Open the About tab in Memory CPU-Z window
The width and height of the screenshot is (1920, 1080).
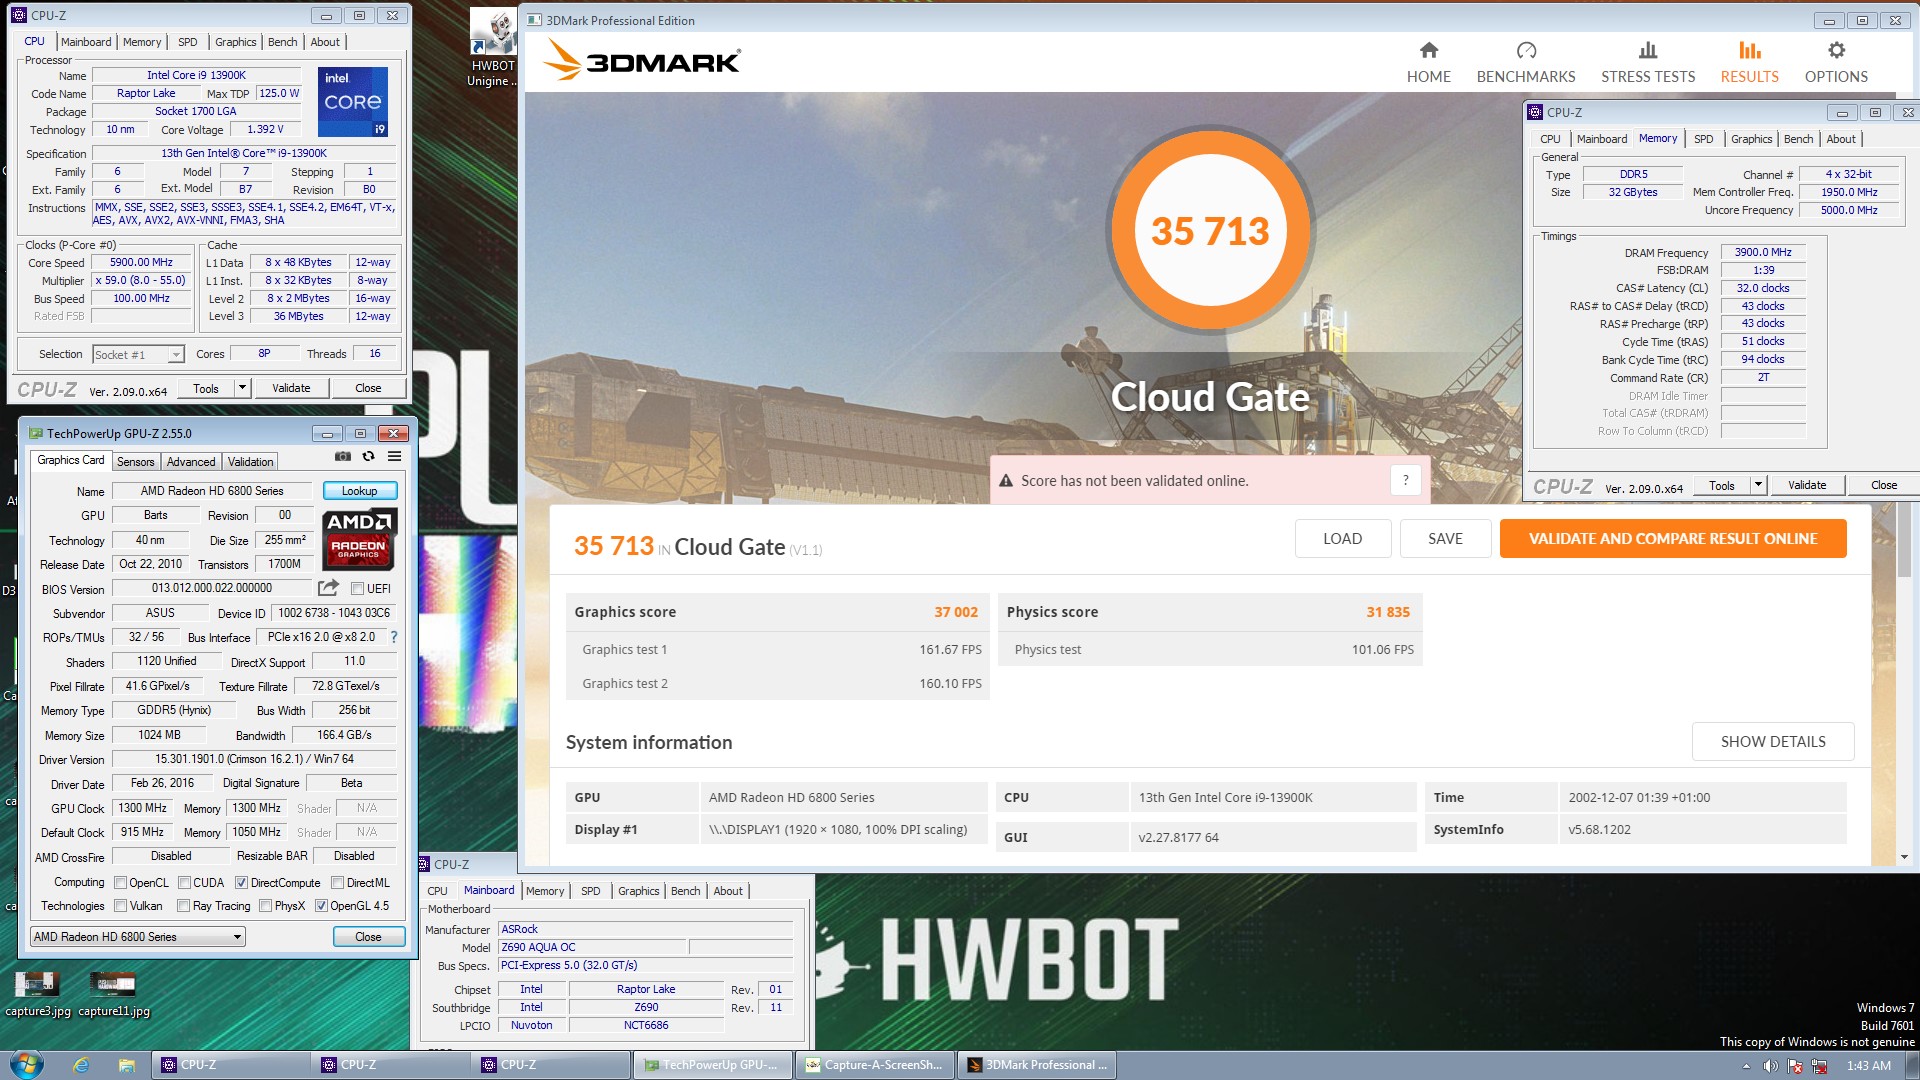tap(1840, 139)
